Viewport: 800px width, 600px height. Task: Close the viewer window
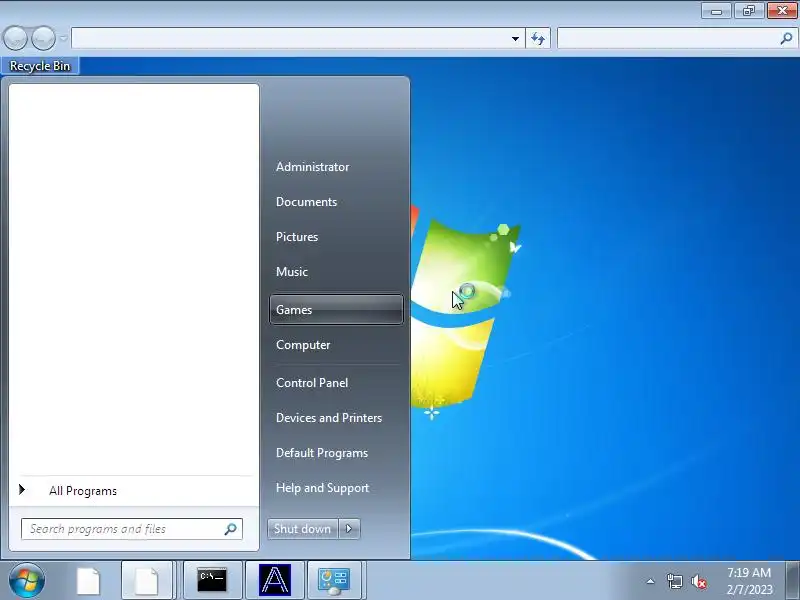click(782, 11)
